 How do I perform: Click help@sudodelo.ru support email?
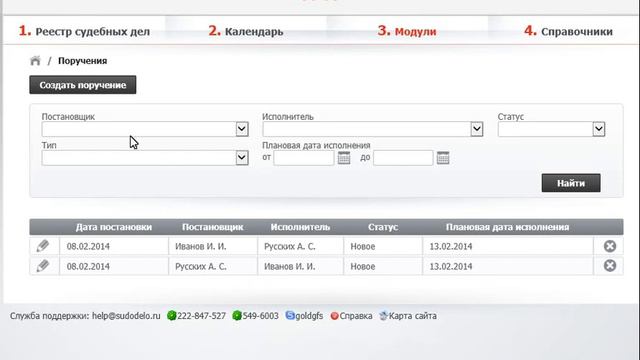pyautogui.click(x=126, y=316)
